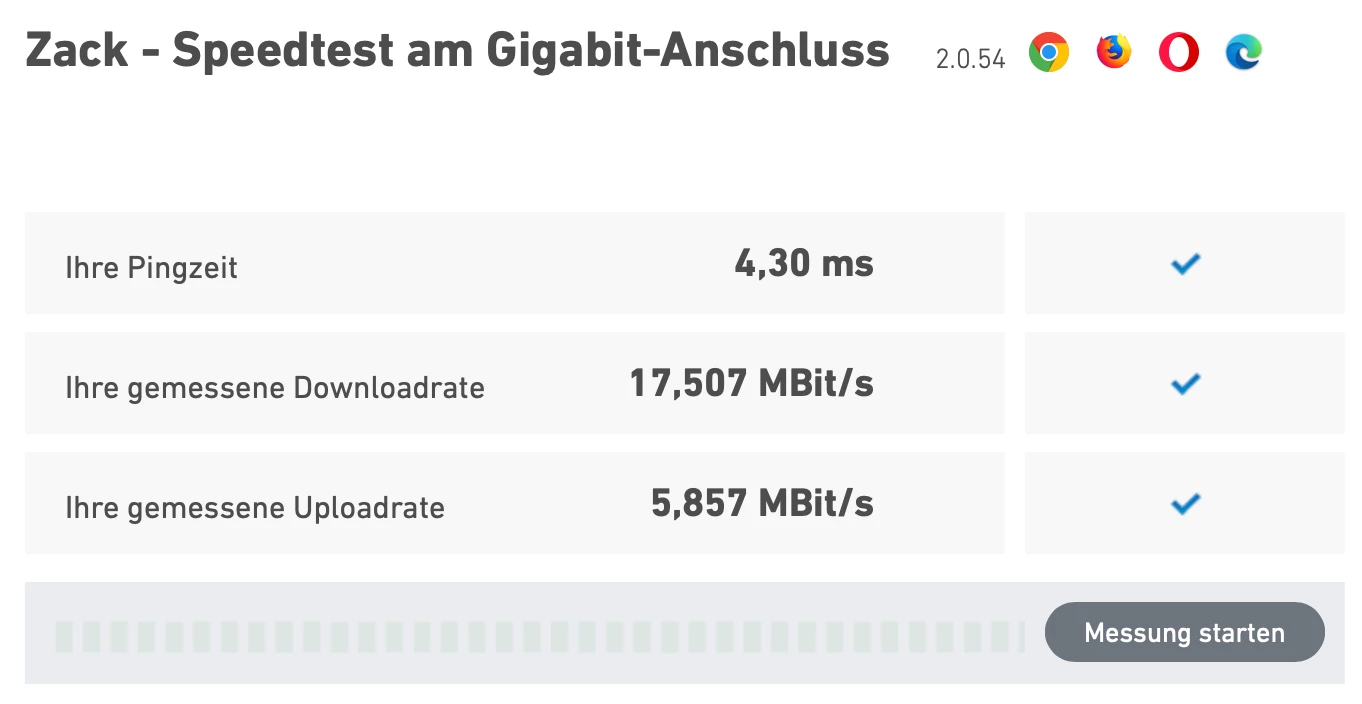Click the Google Chrome browser icon
The height and width of the screenshot is (704, 1362).
(x=1048, y=52)
